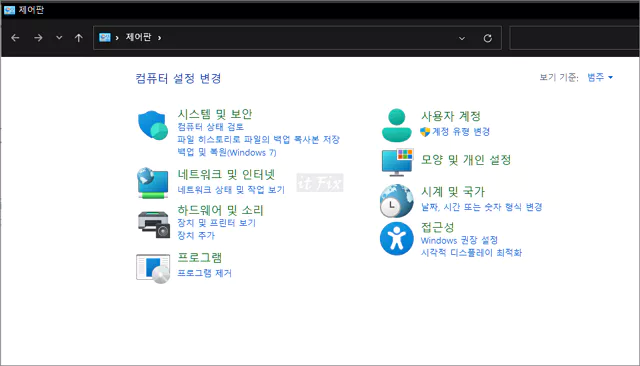Viewport: 640px width, 366px height.
Task: Expand chevron before 제어판 in breadcrumb
Action: [x=117, y=38]
